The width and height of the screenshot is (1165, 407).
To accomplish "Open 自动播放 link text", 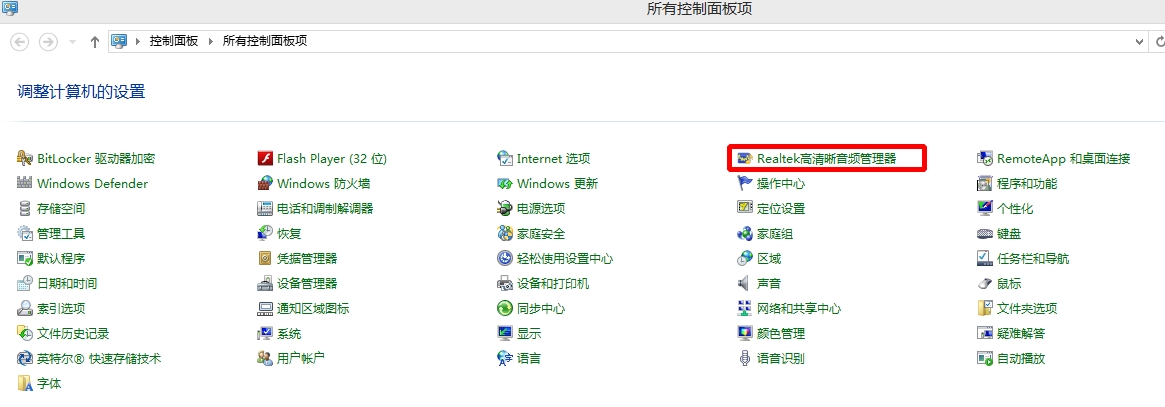I will 1021,359.
